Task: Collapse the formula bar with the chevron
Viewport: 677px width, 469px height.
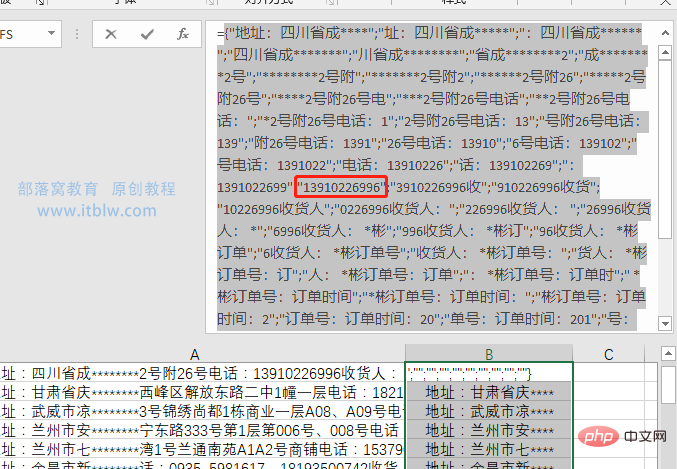Action: (x=665, y=33)
